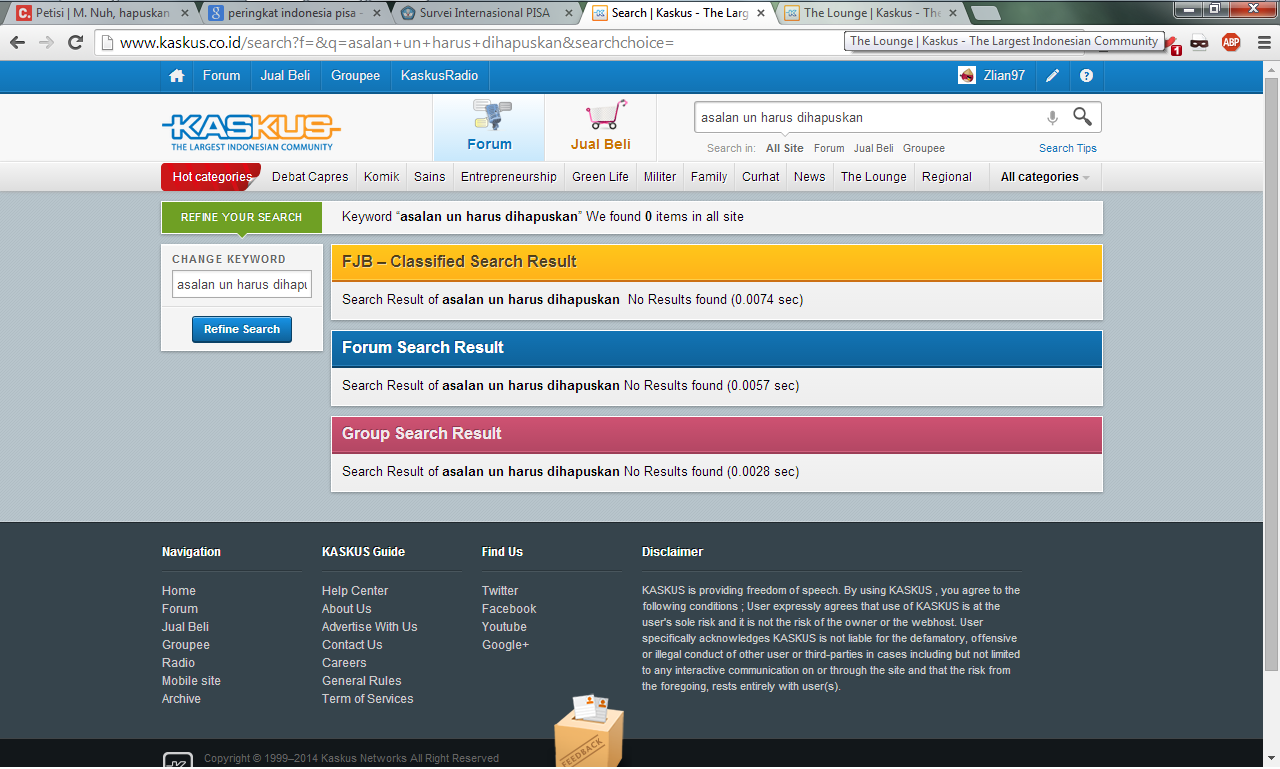Open Curhat category
The width and height of the screenshot is (1280, 769).
(760, 177)
